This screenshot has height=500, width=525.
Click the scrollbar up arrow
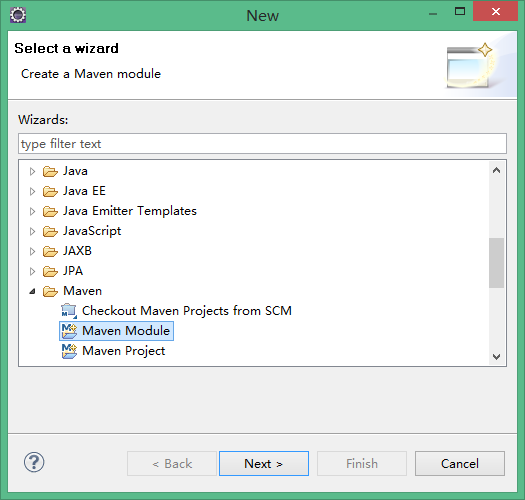pos(496,170)
